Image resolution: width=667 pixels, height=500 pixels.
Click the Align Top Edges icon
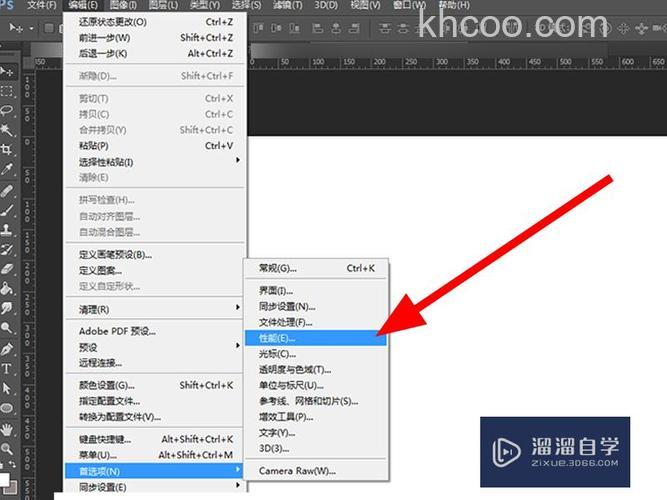click(258, 29)
